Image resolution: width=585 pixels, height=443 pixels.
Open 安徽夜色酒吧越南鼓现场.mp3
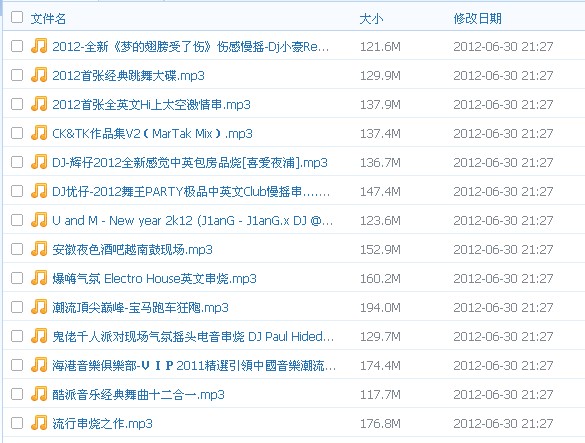pos(132,250)
